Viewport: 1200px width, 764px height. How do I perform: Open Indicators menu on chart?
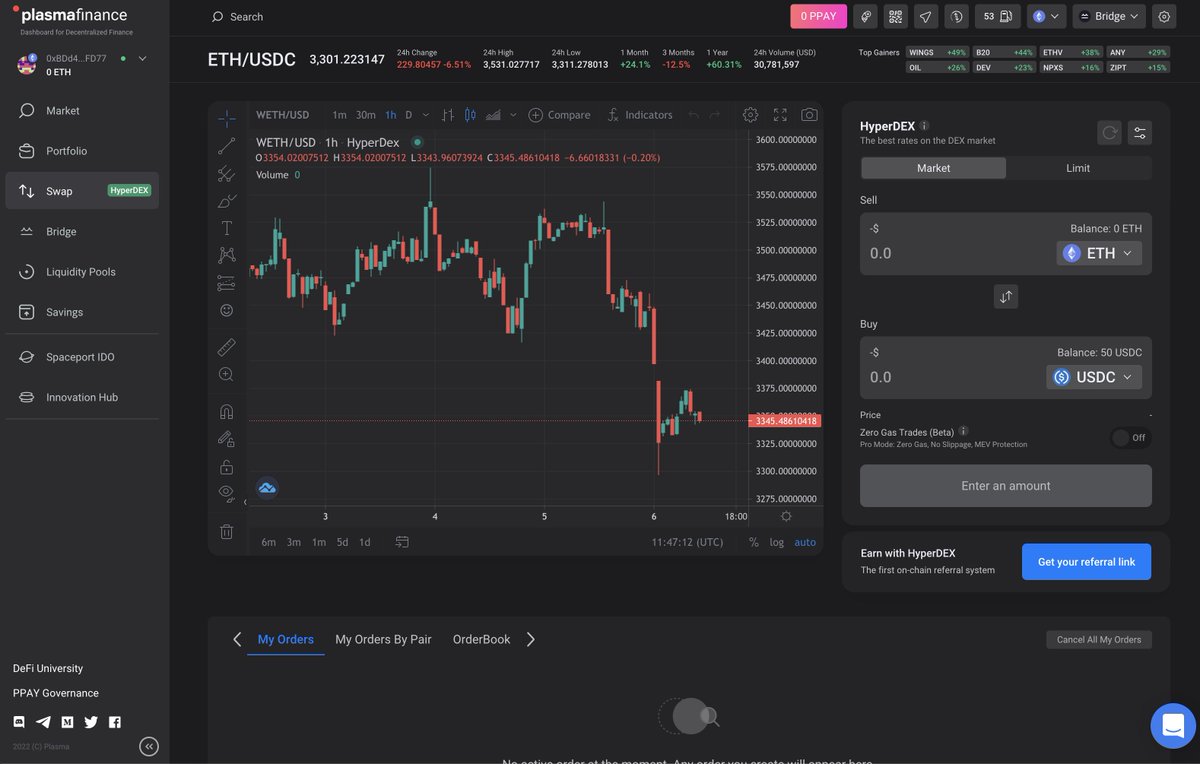(640, 115)
